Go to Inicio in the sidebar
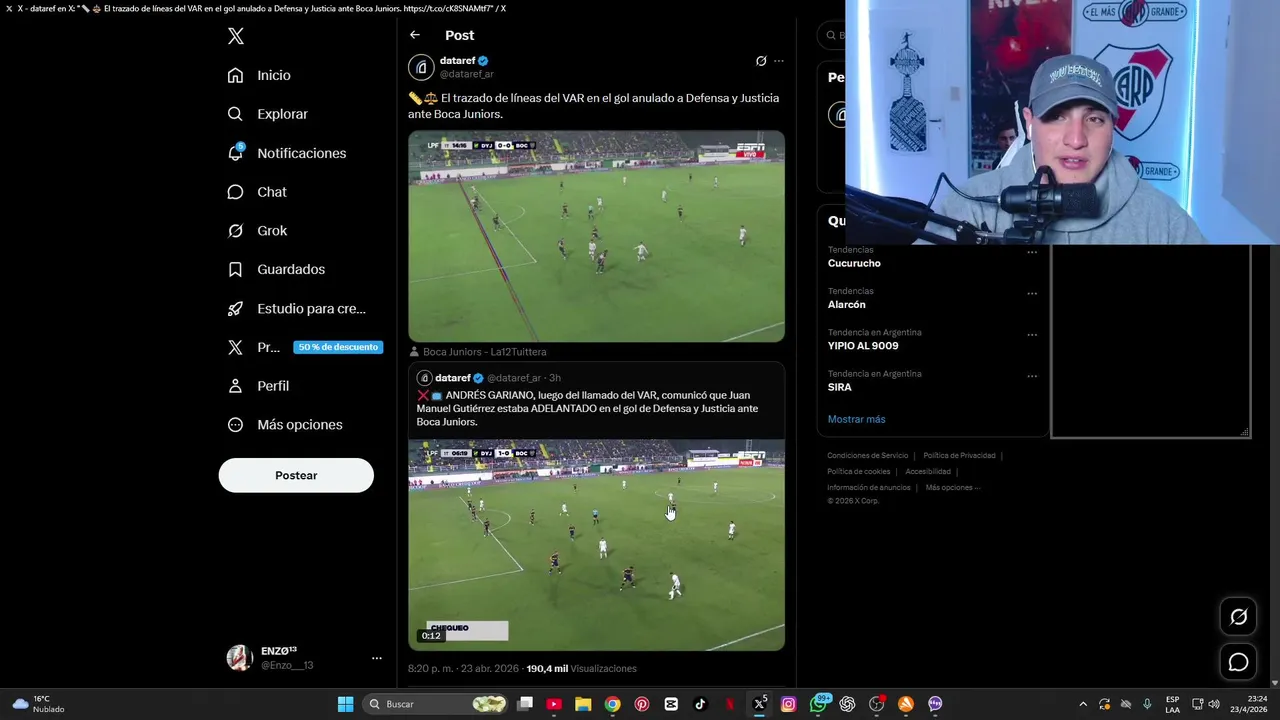1280x720 pixels. pyautogui.click(x=259, y=75)
